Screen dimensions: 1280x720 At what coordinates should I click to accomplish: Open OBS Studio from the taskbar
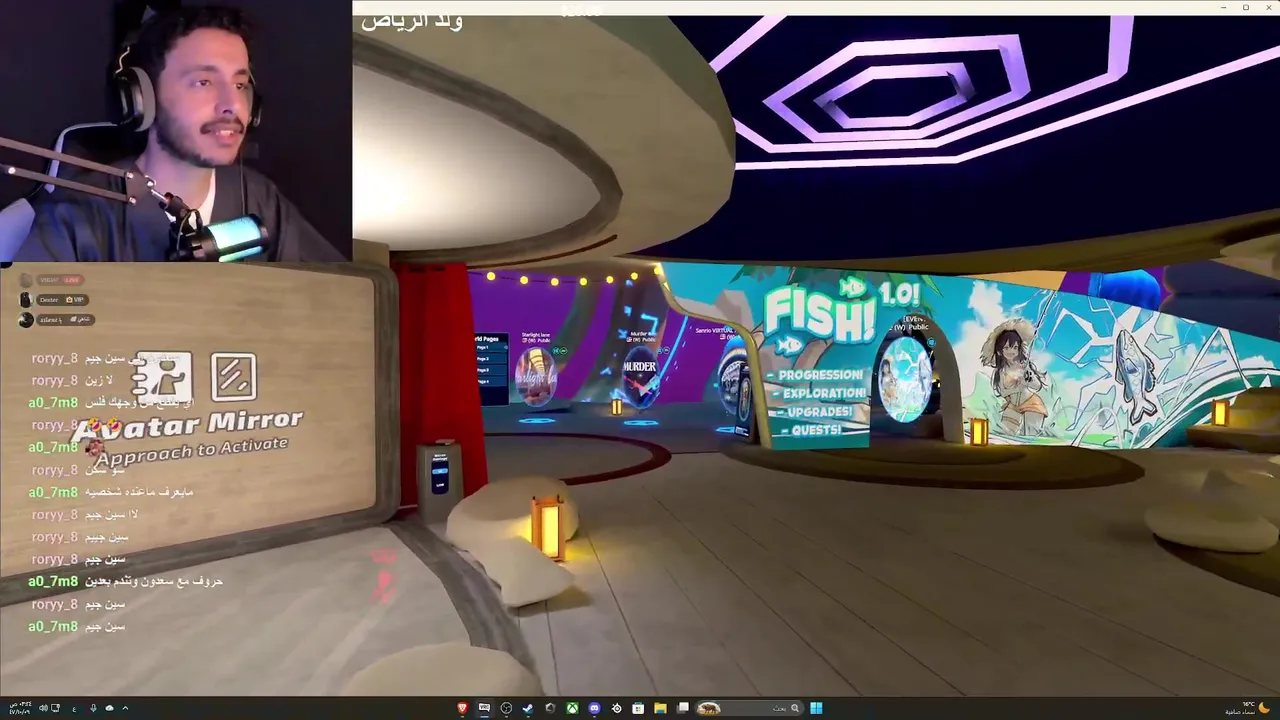(506, 708)
